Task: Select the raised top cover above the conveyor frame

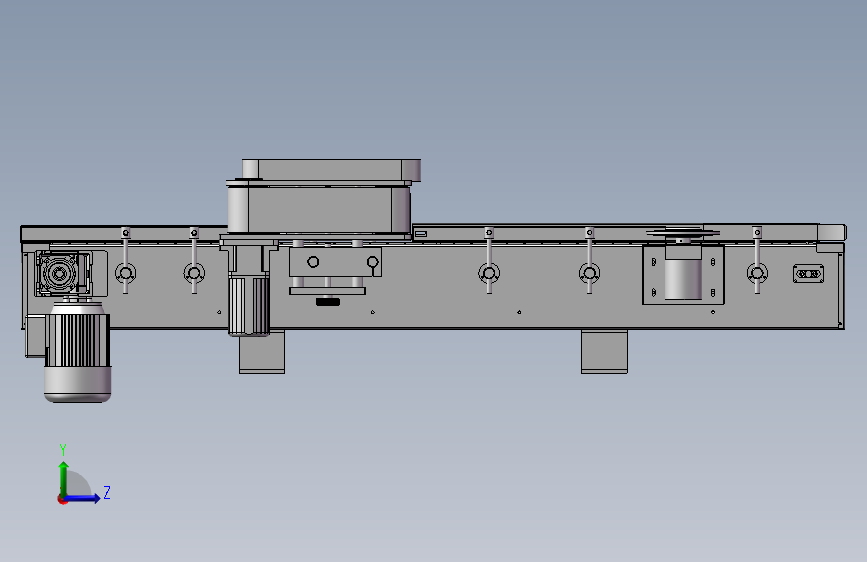Action: [x=331, y=170]
